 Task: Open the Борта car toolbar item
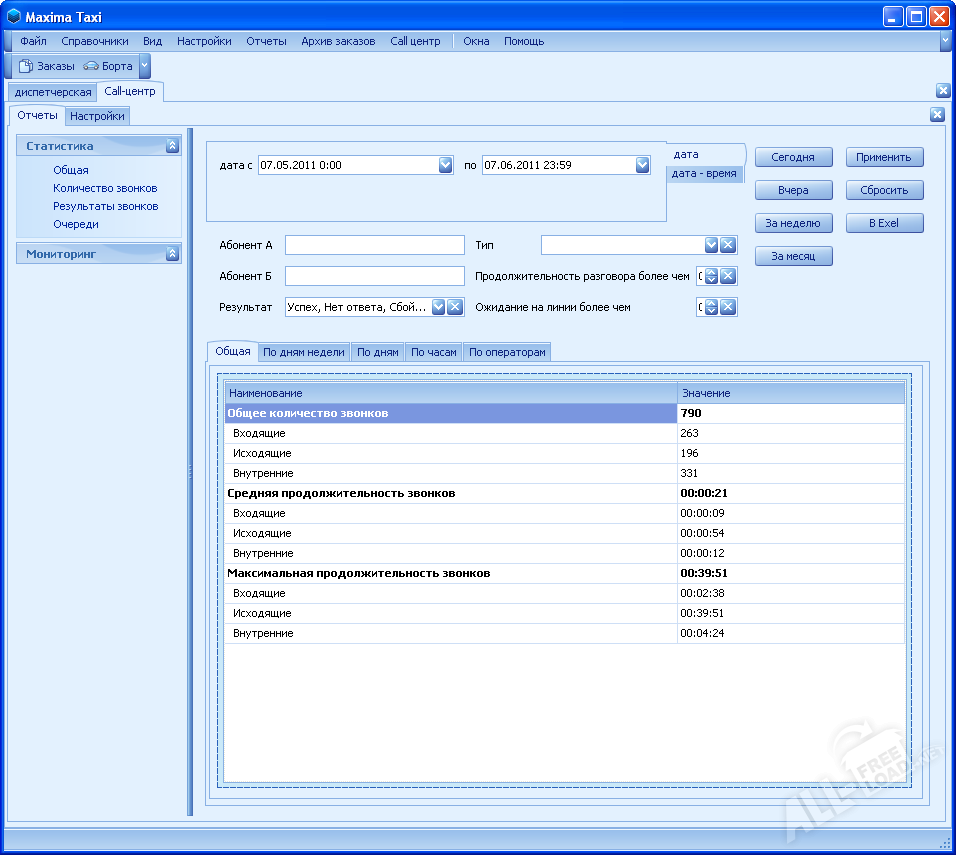point(108,66)
